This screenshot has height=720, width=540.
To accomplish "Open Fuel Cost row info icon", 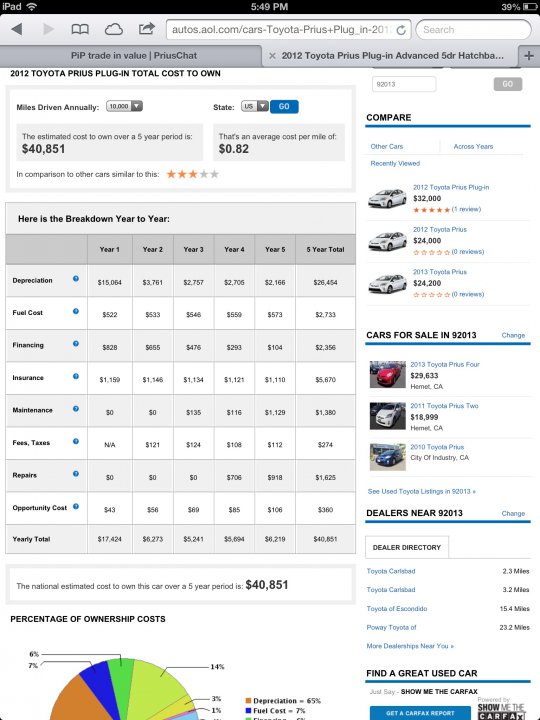I will (76, 311).
